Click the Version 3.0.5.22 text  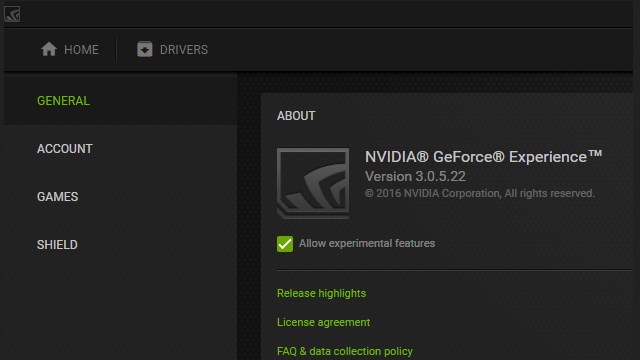tap(415, 176)
